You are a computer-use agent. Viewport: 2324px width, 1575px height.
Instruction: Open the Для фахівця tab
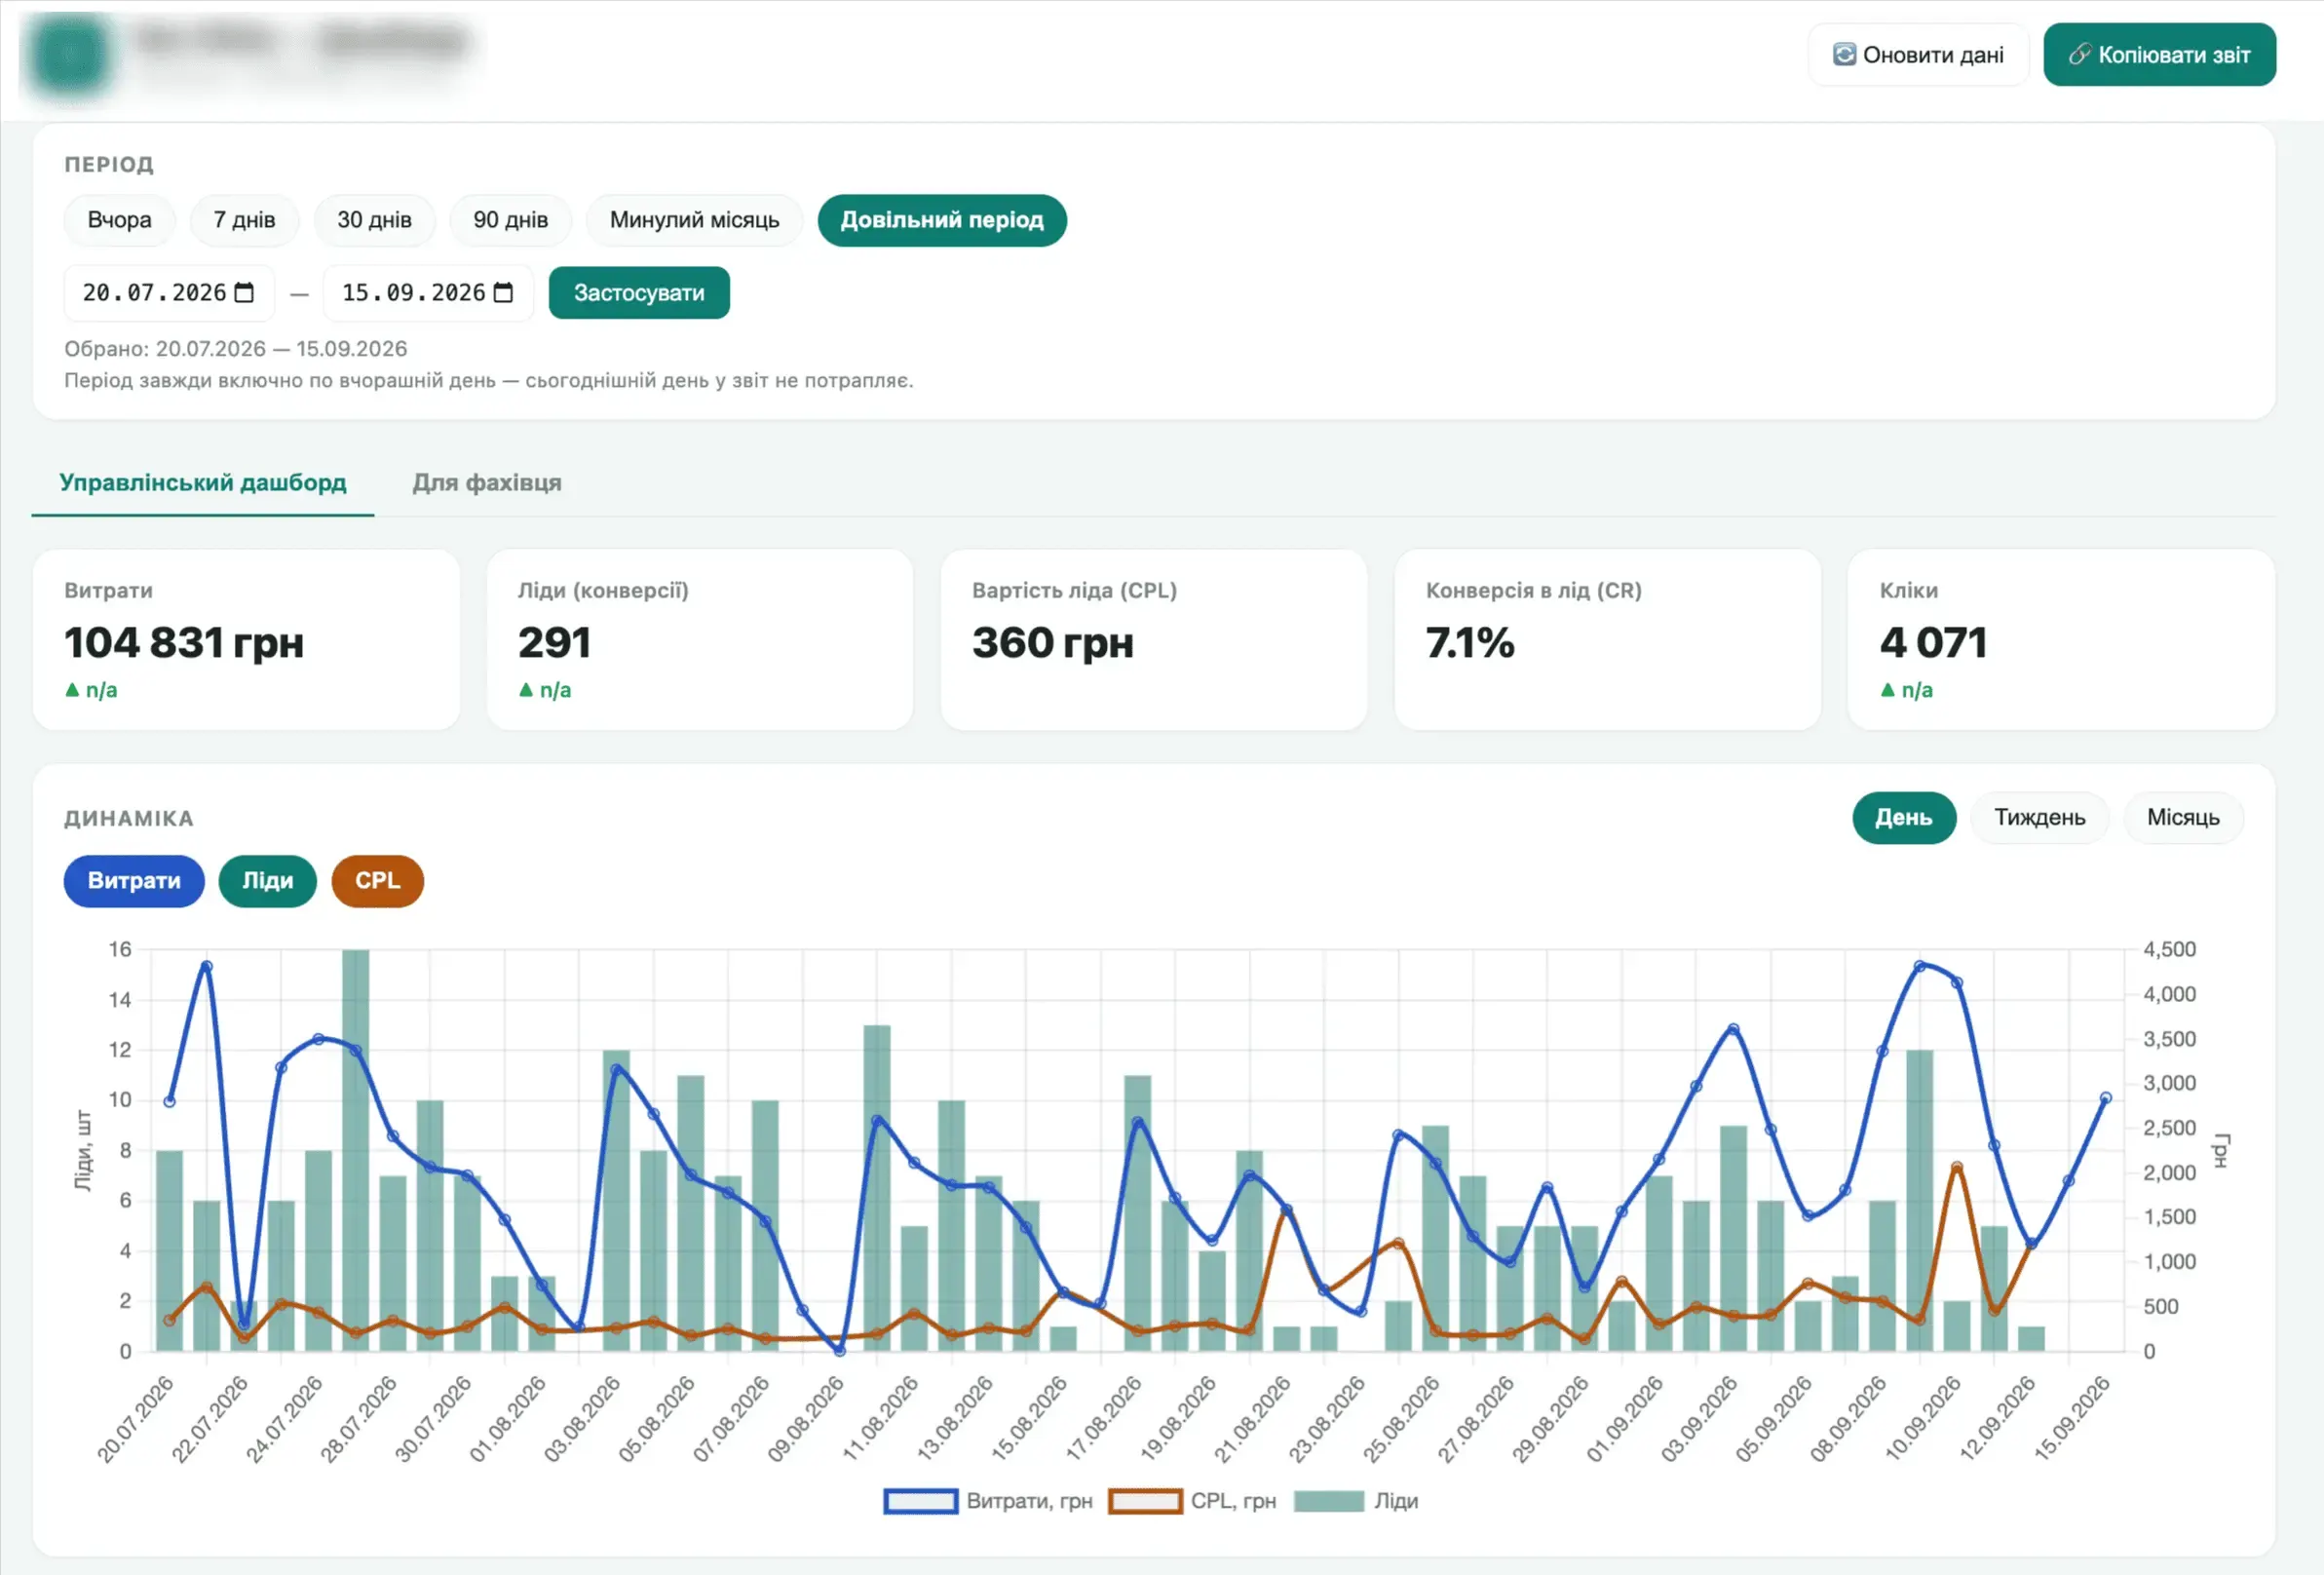pyautogui.click(x=487, y=483)
